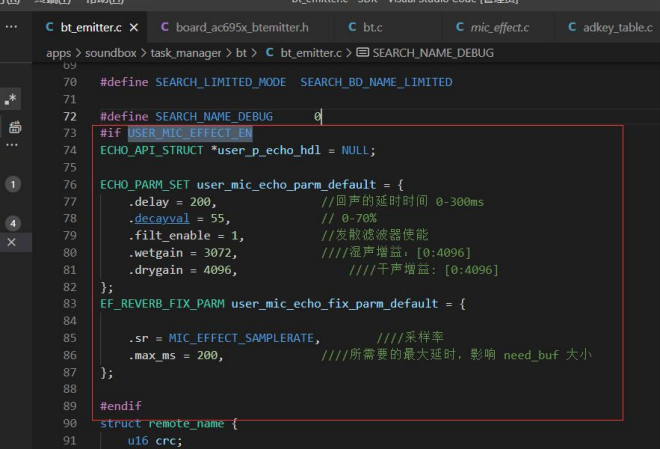This screenshot has width=660, height=449.
Task: Click the SEARCH_LIMITED_MODE macro name
Action: (221, 82)
